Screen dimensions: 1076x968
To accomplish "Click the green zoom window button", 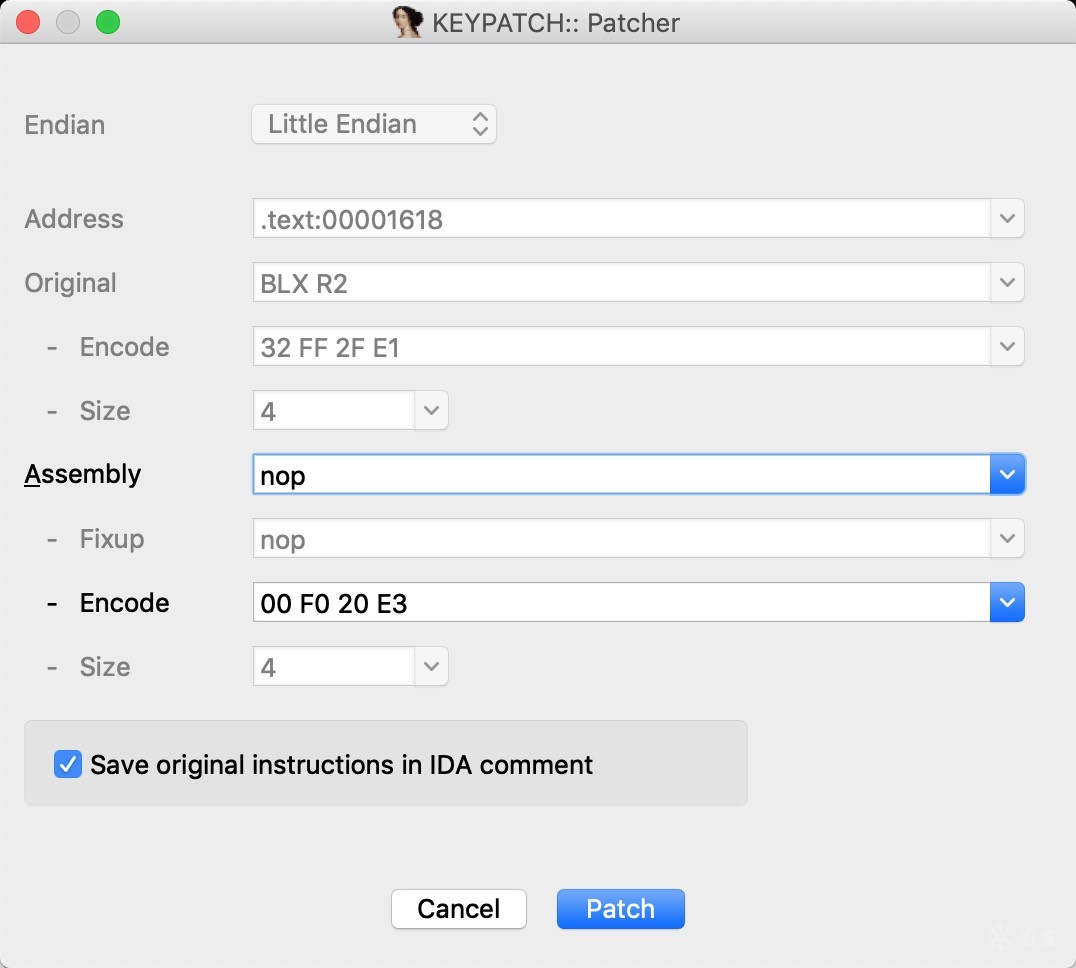I will 107,22.
